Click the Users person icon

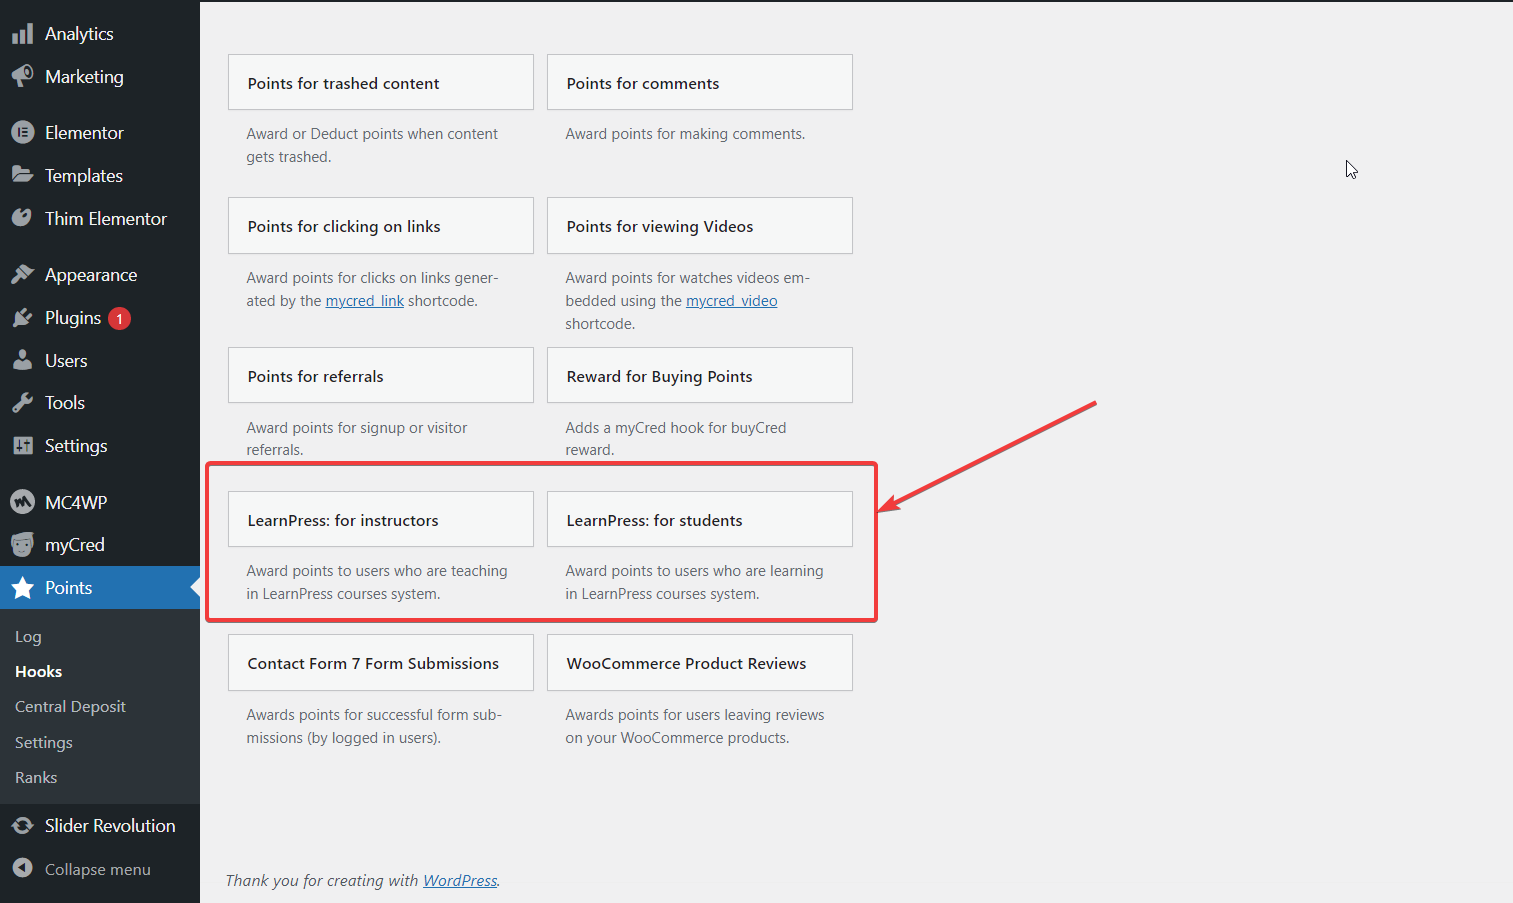tap(22, 360)
